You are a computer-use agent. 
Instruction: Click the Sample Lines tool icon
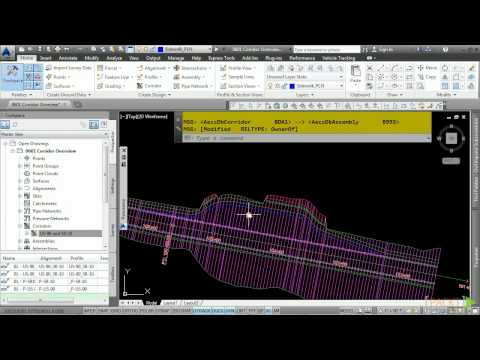coord(223,77)
